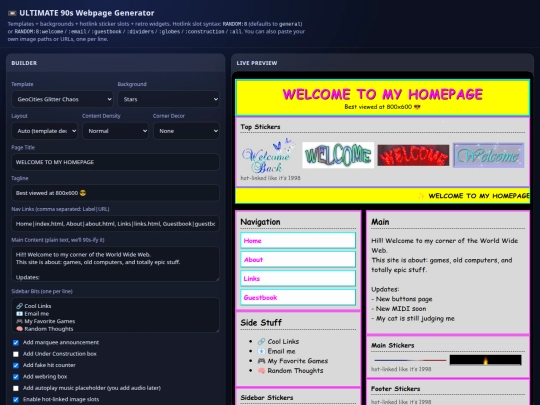Screen dimensions: 540x405
Task: Click the sunglasses emoji in preview tagline
Action: pyautogui.click(x=417, y=107)
